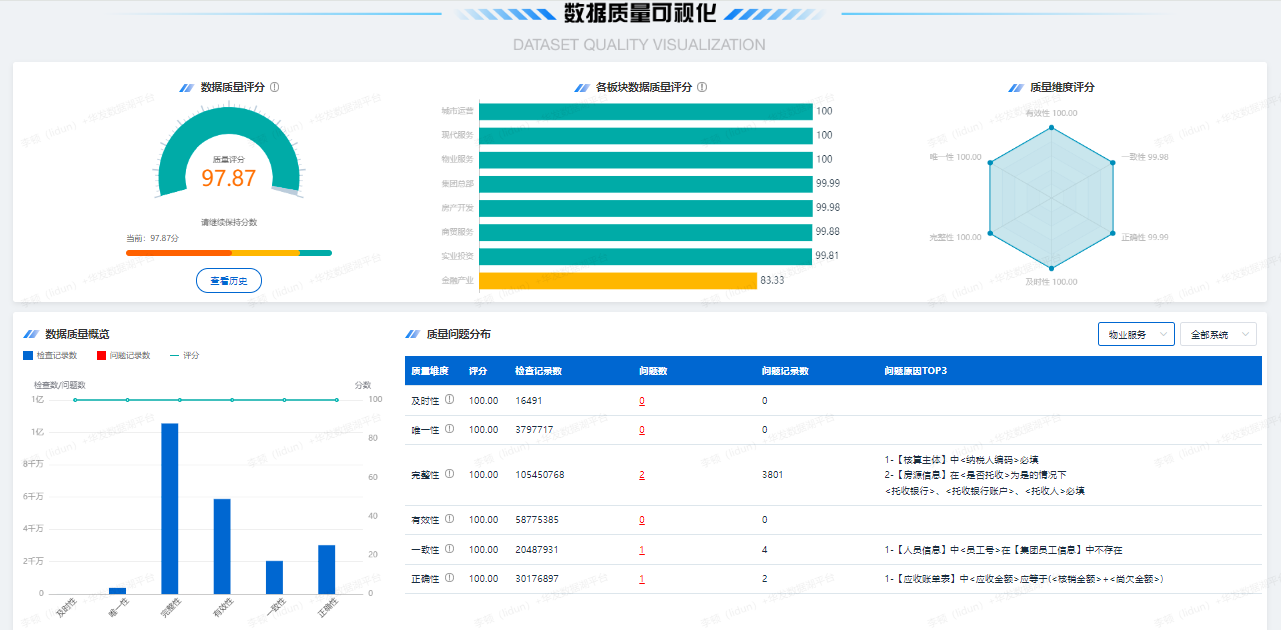Click info icon next to 完整性 row
1281x630 pixels.
(449, 474)
